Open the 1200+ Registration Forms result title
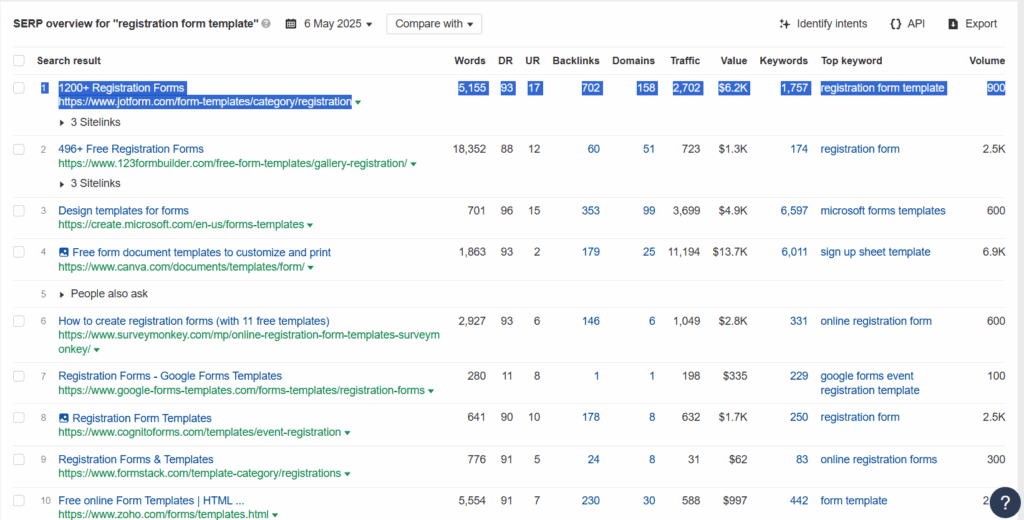Viewport: 1024px width, 520px height. pyautogui.click(x=121, y=88)
